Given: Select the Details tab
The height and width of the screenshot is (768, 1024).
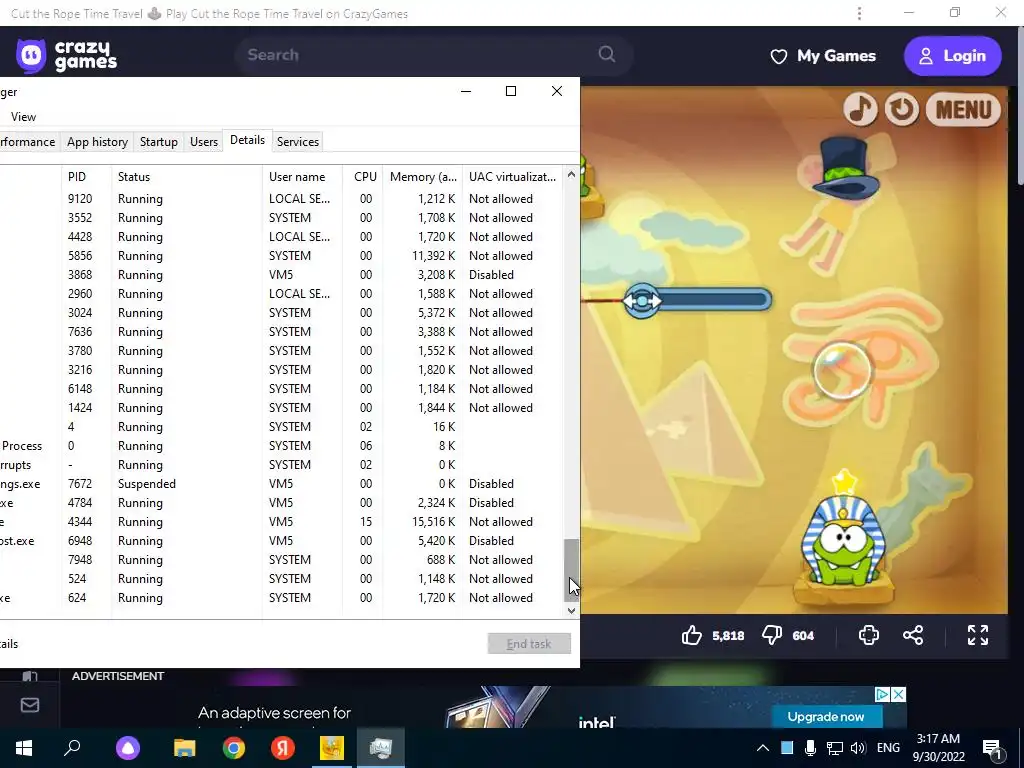Looking at the screenshot, I should 248,140.
